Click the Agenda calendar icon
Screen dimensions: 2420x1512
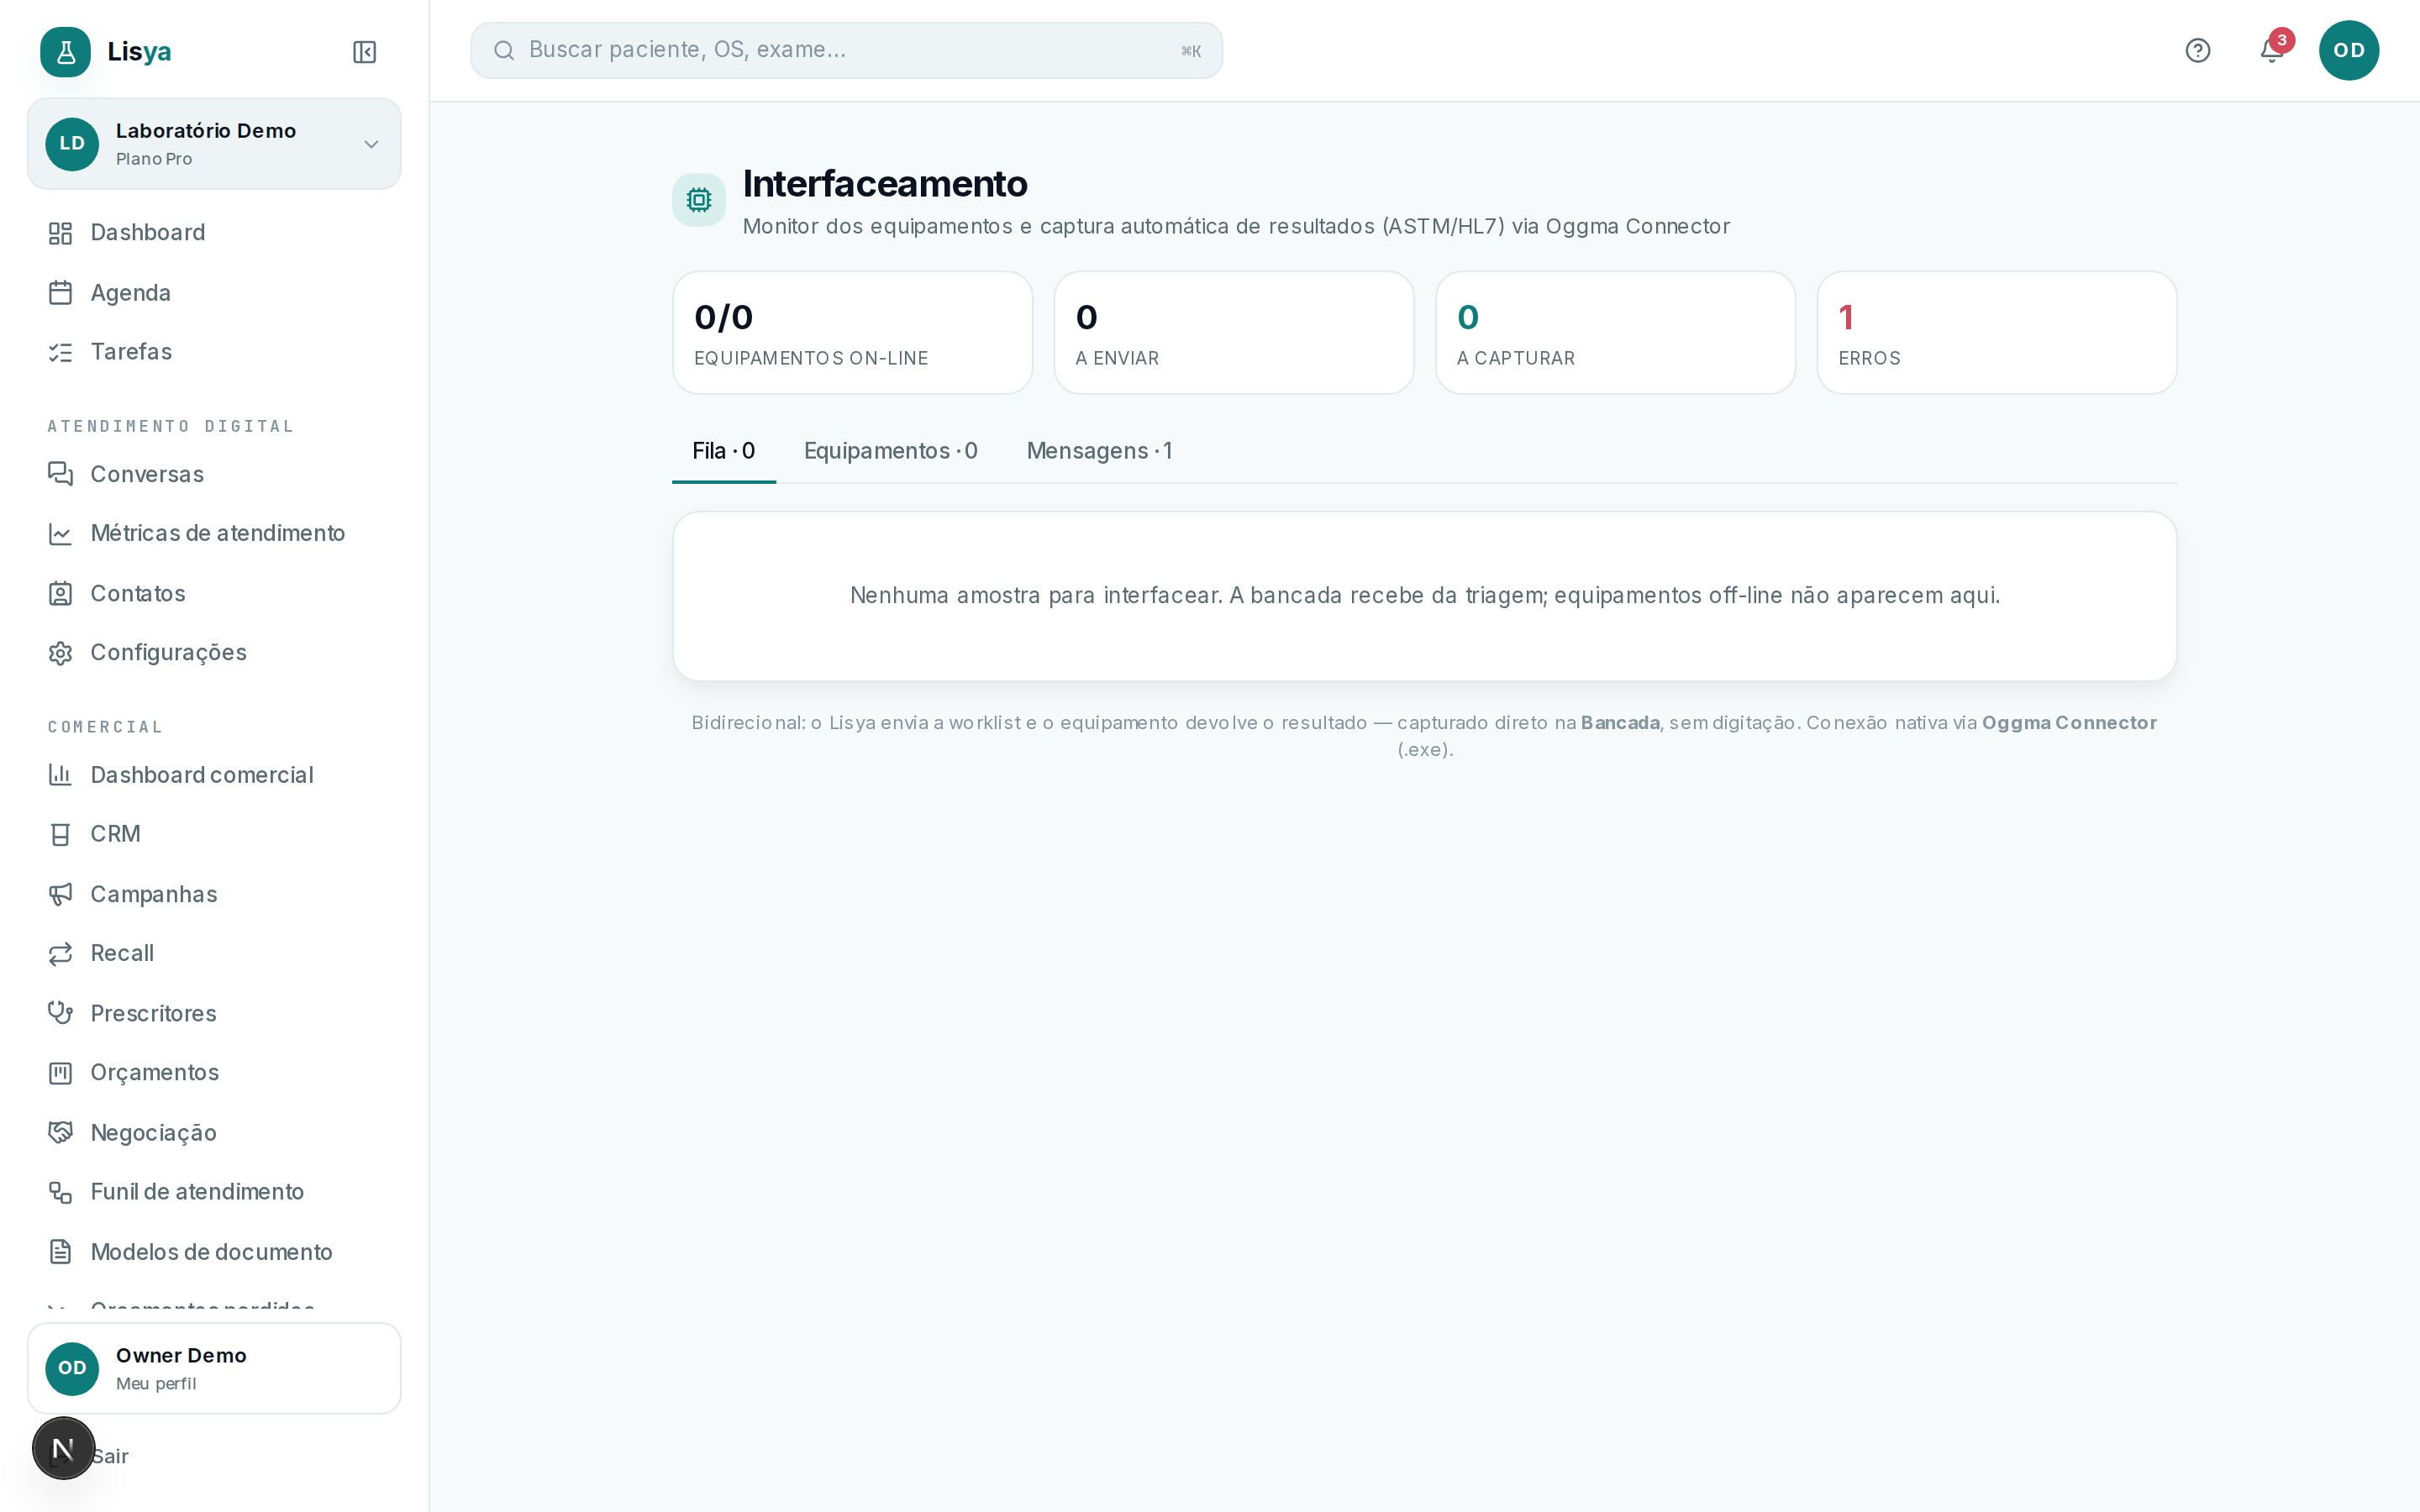[60, 293]
